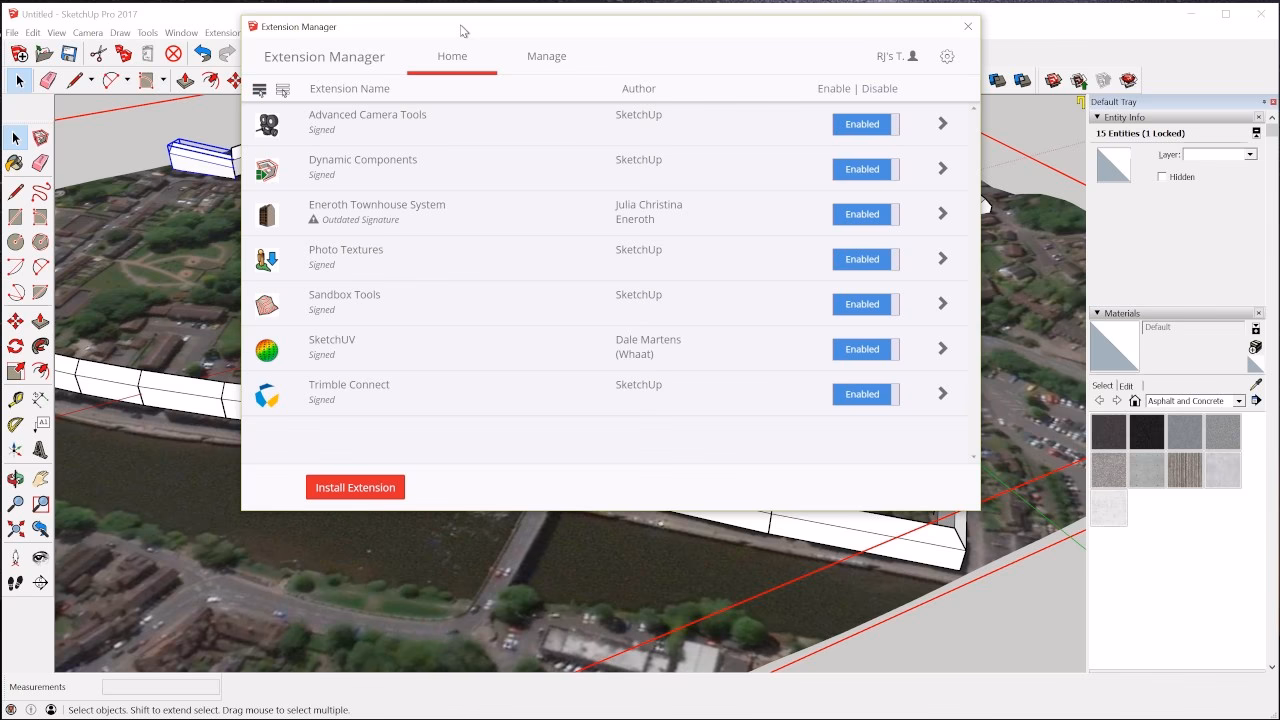Toggle SketchUV Enabled switch
Screen dimensions: 1280x720
866,349
